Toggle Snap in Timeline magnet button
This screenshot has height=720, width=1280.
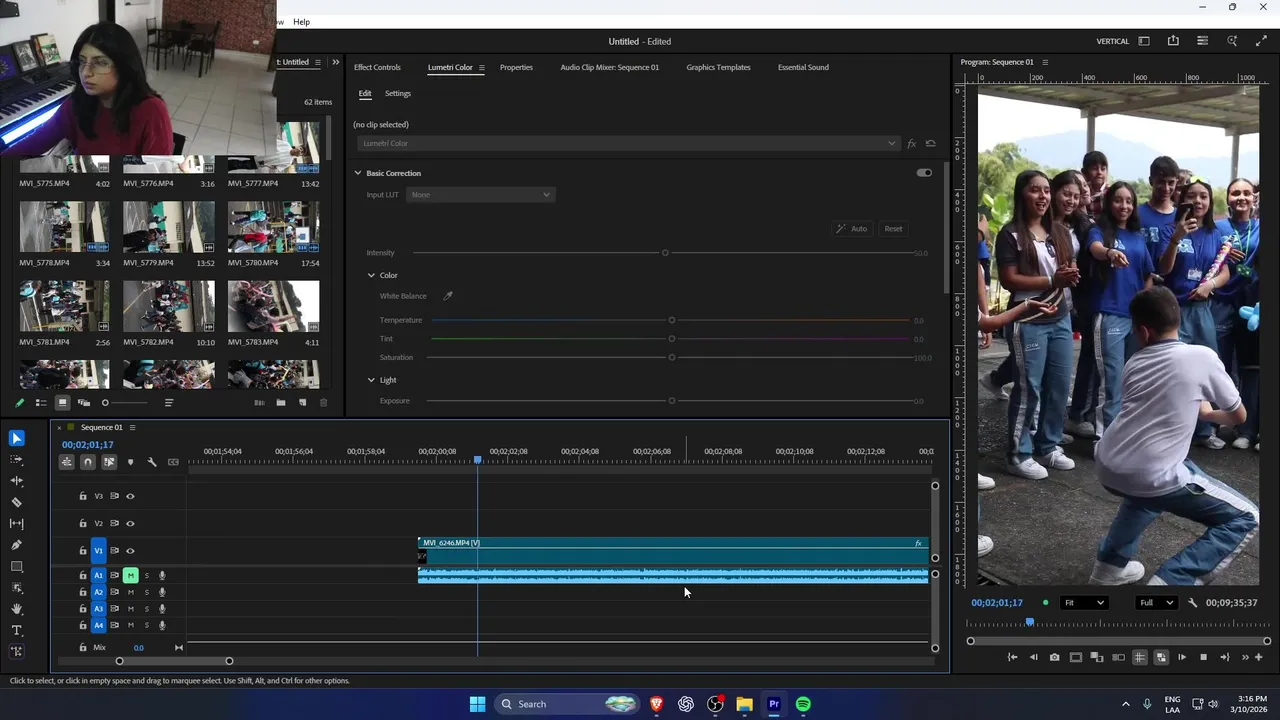pyautogui.click(x=88, y=462)
